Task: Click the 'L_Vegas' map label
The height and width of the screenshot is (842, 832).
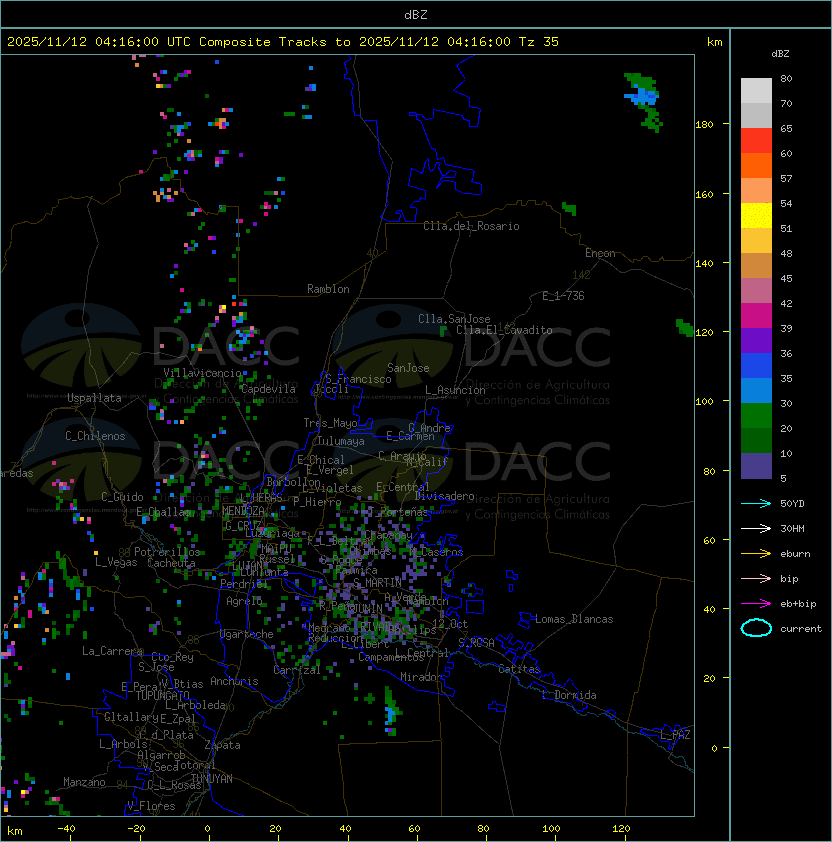Action: (116, 562)
